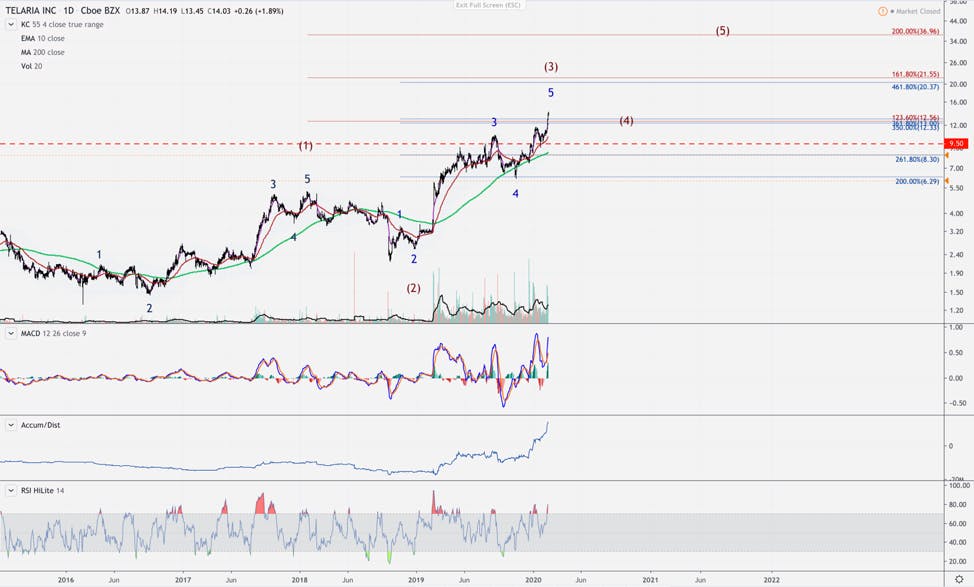Open chart settings gear icon
The height and width of the screenshot is (587, 974).
click(x=959, y=579)
